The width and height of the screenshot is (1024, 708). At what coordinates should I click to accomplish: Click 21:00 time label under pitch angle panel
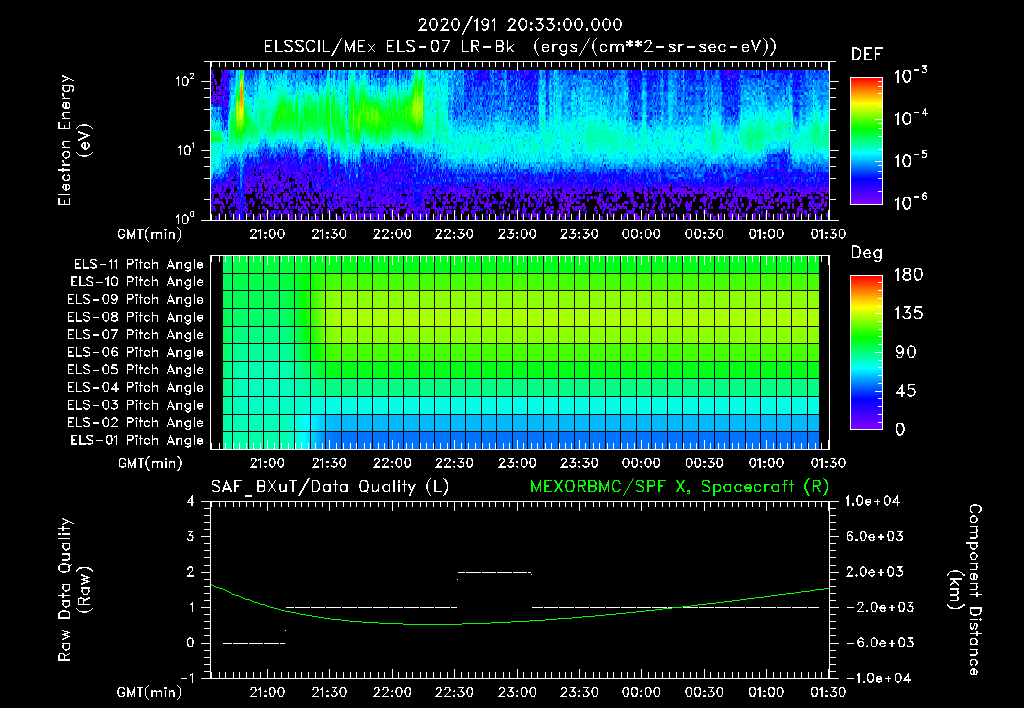tap(267, 464)
